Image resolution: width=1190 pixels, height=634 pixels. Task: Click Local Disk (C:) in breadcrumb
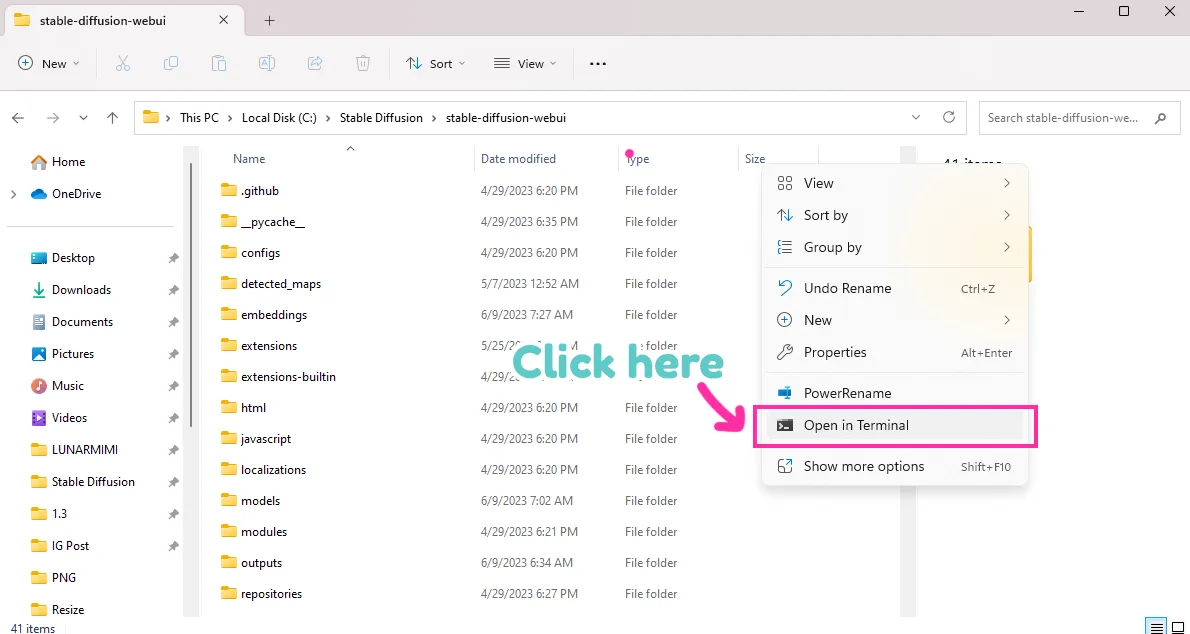(x=279, y=118)
